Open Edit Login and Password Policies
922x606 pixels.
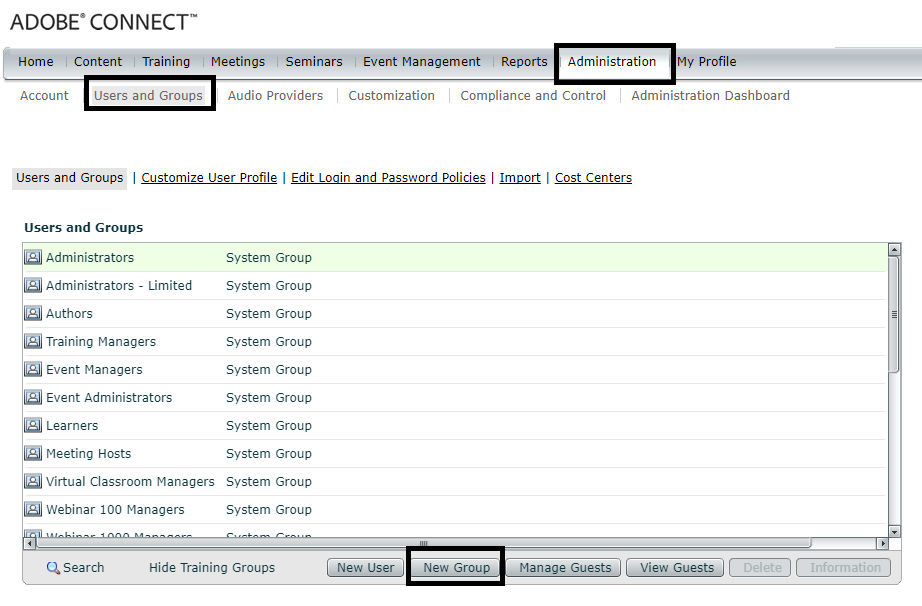[x=388, y=178]
